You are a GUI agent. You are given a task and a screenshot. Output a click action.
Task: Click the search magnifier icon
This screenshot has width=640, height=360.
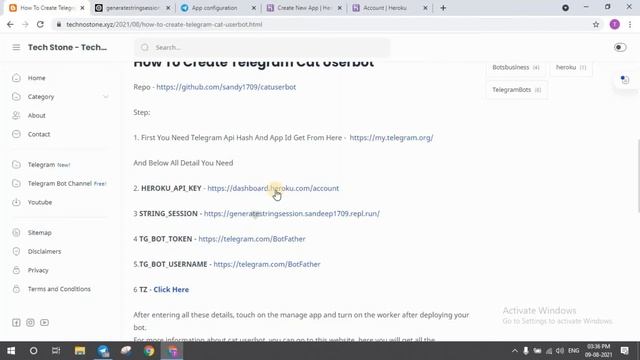click(145, 47)
